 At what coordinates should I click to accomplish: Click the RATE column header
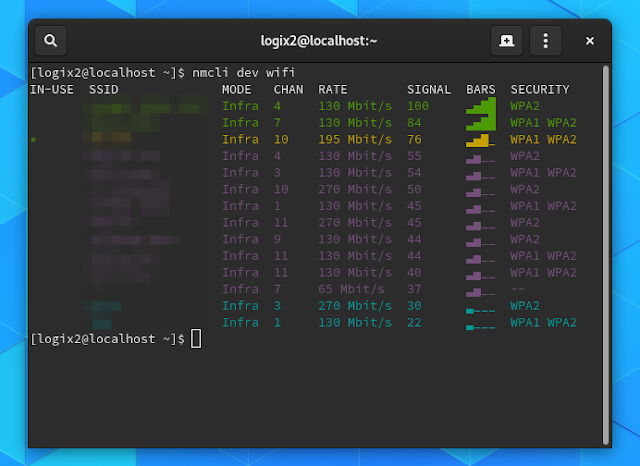tap(333, 89)
